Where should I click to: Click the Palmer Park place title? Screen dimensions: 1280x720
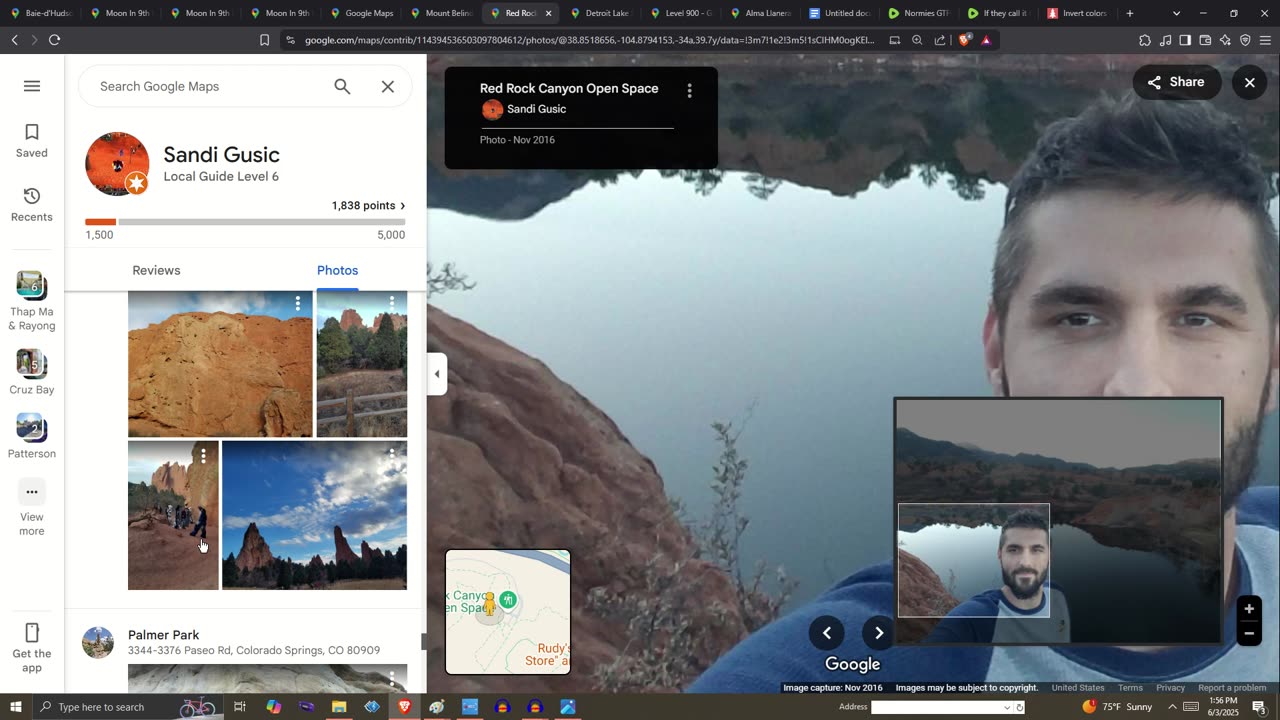pyautogui.click(x=164, y=635)
